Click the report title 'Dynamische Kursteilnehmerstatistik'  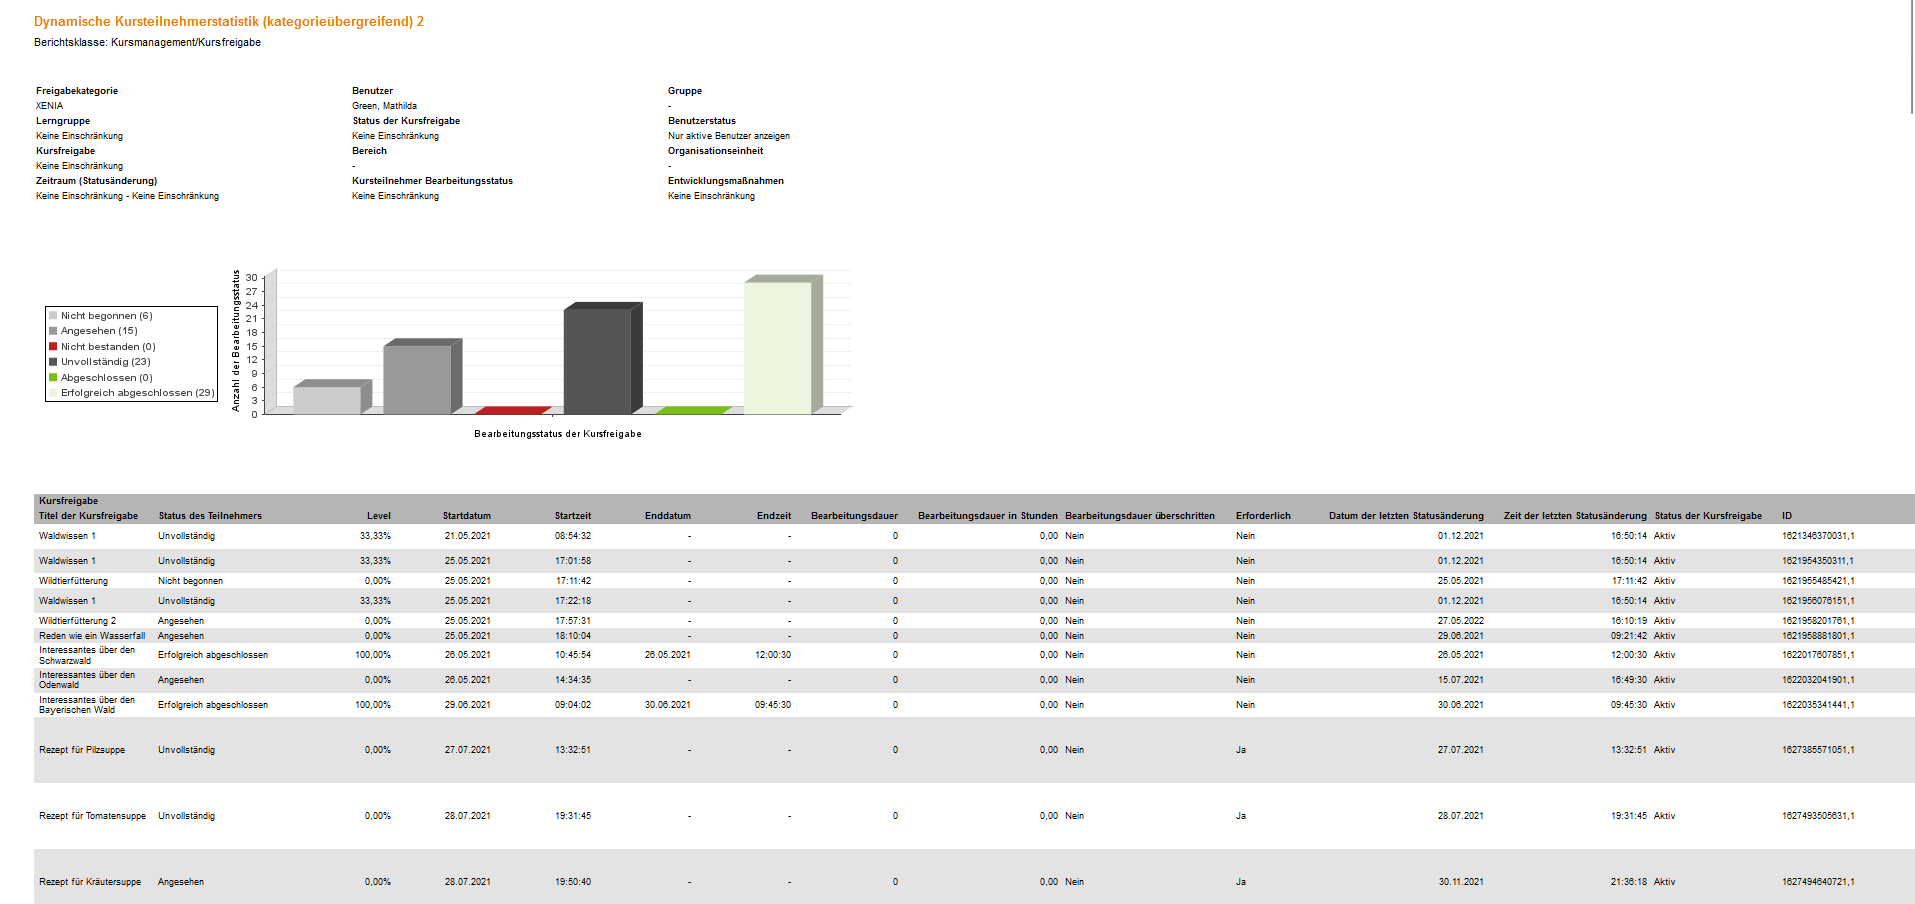tap(229, 22)
